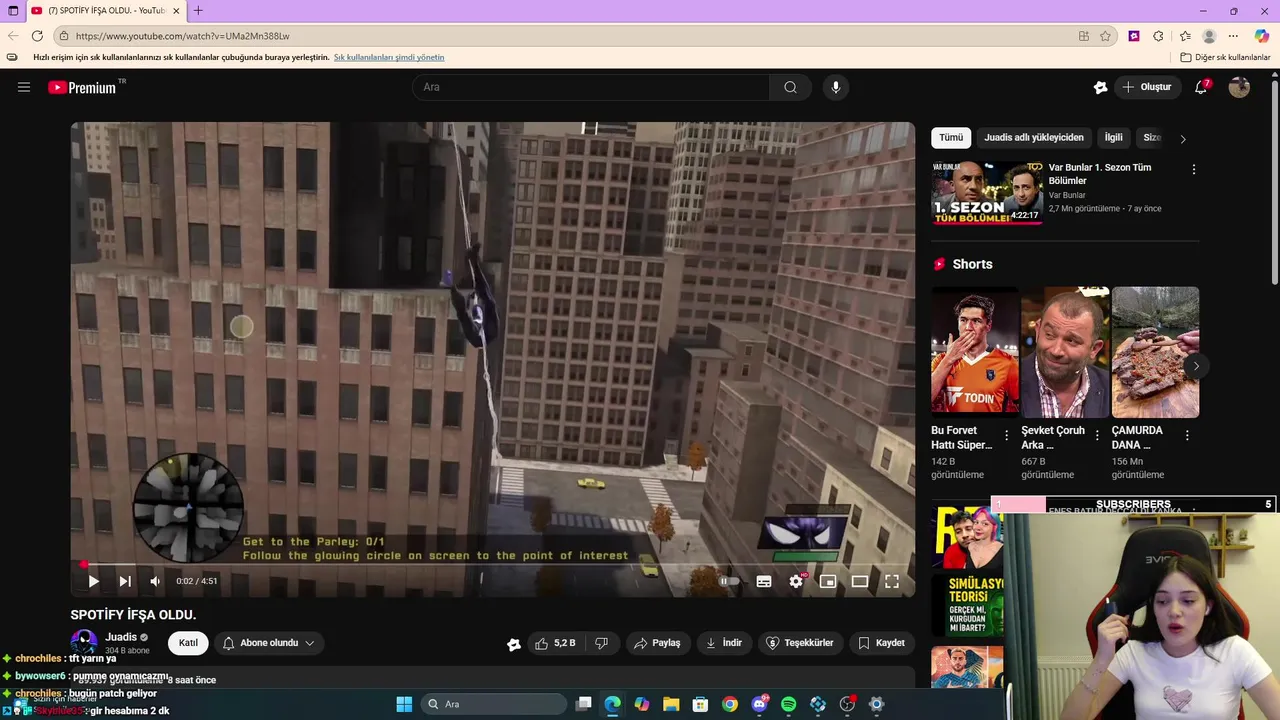Refresh the browser page
The height and width of the screenshot is (720, 1280).
(37, 36)
